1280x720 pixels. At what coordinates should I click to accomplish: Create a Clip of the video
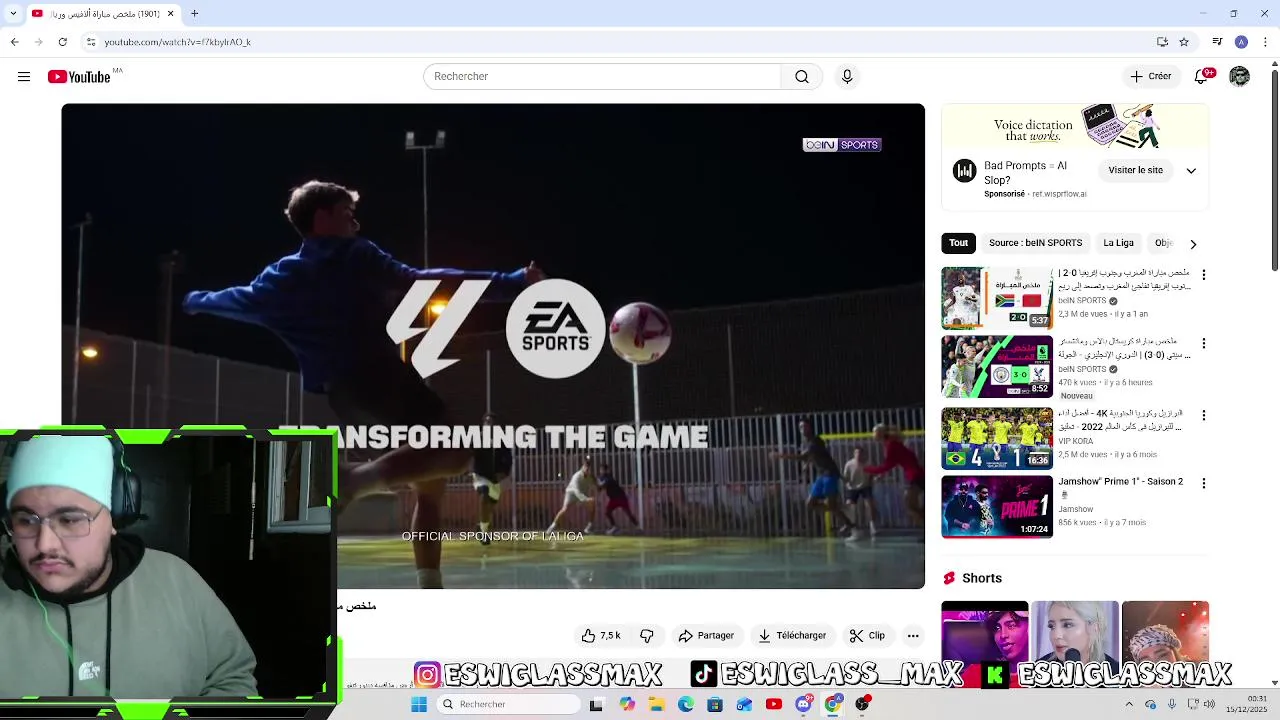[867, 636]
